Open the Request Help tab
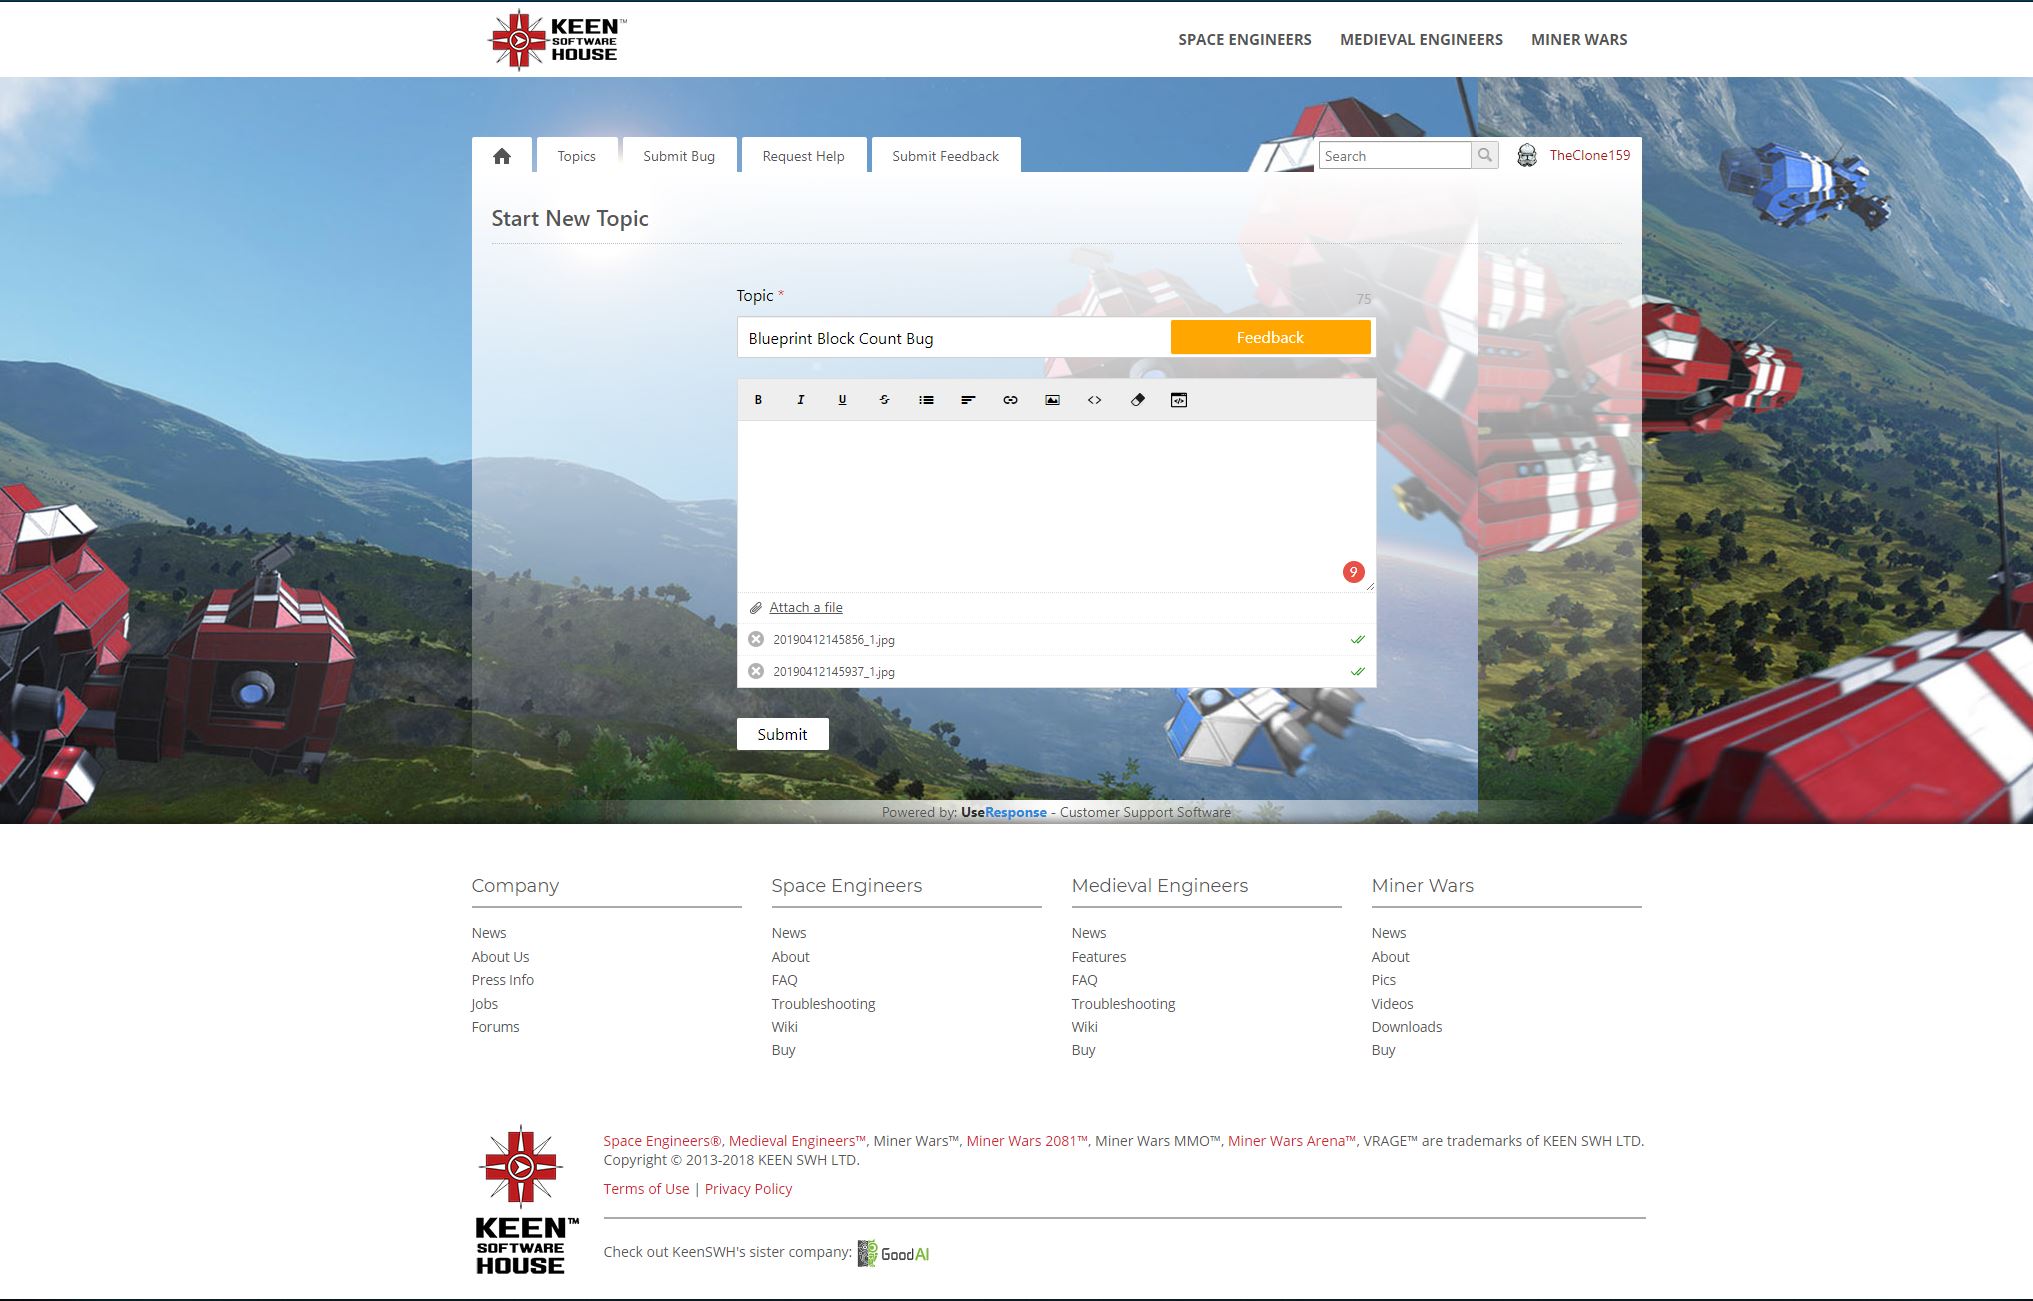 pos(803,156)
